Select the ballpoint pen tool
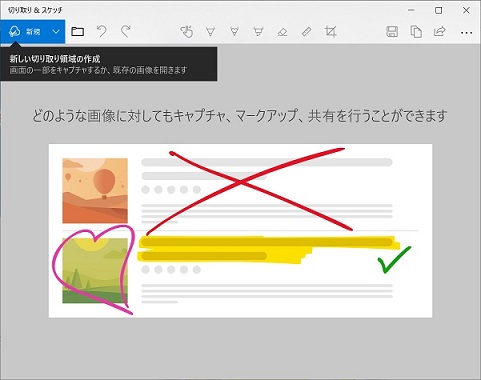481x380 pixels. pos(210,32)
